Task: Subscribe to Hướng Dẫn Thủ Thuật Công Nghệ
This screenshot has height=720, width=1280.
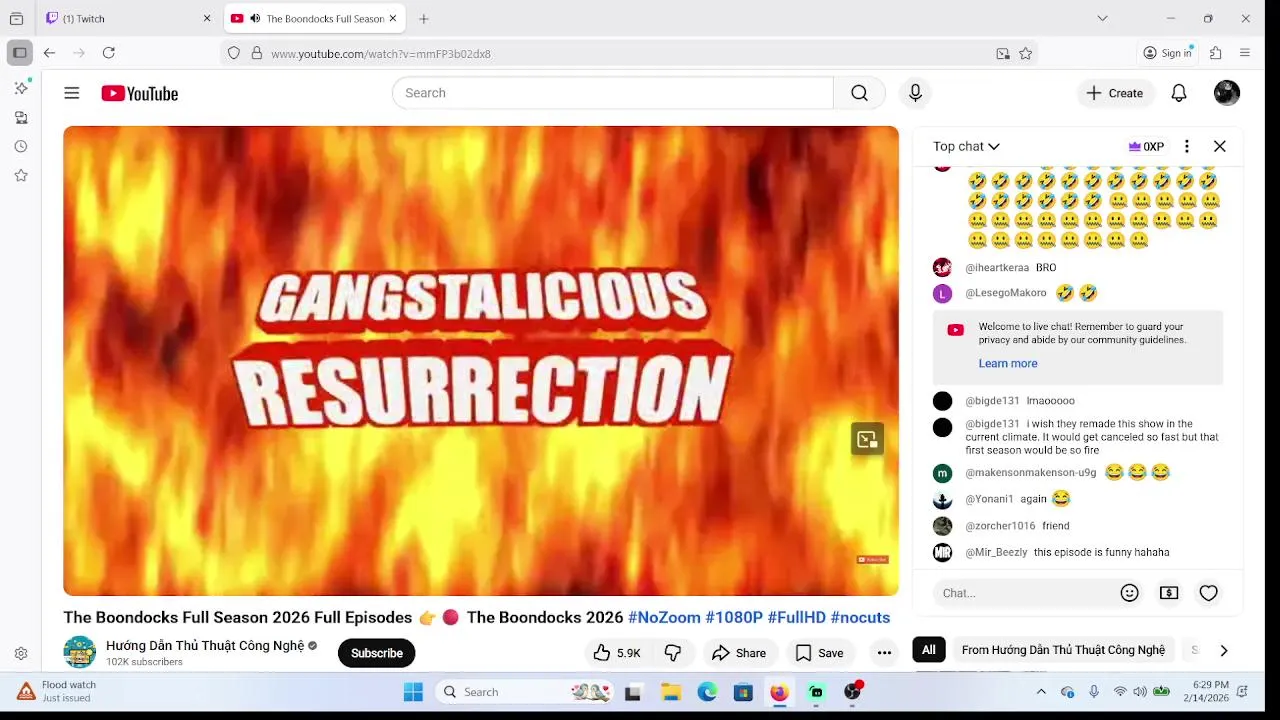Action: coord(377,653)
